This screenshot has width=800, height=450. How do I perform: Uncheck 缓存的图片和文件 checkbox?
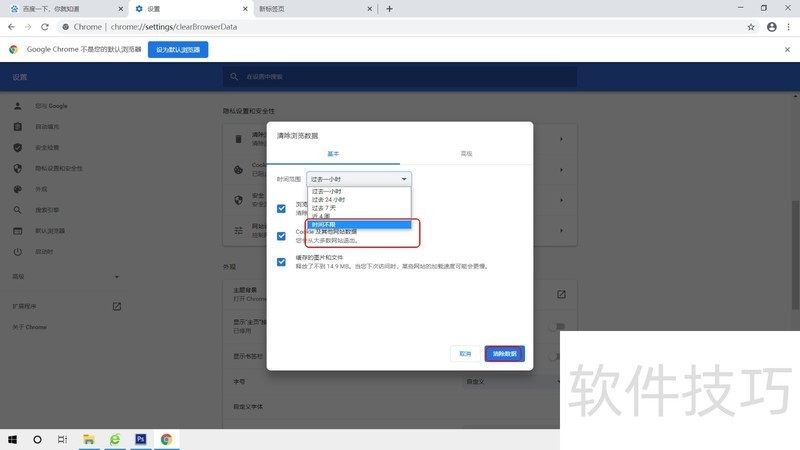pos(281,262)
